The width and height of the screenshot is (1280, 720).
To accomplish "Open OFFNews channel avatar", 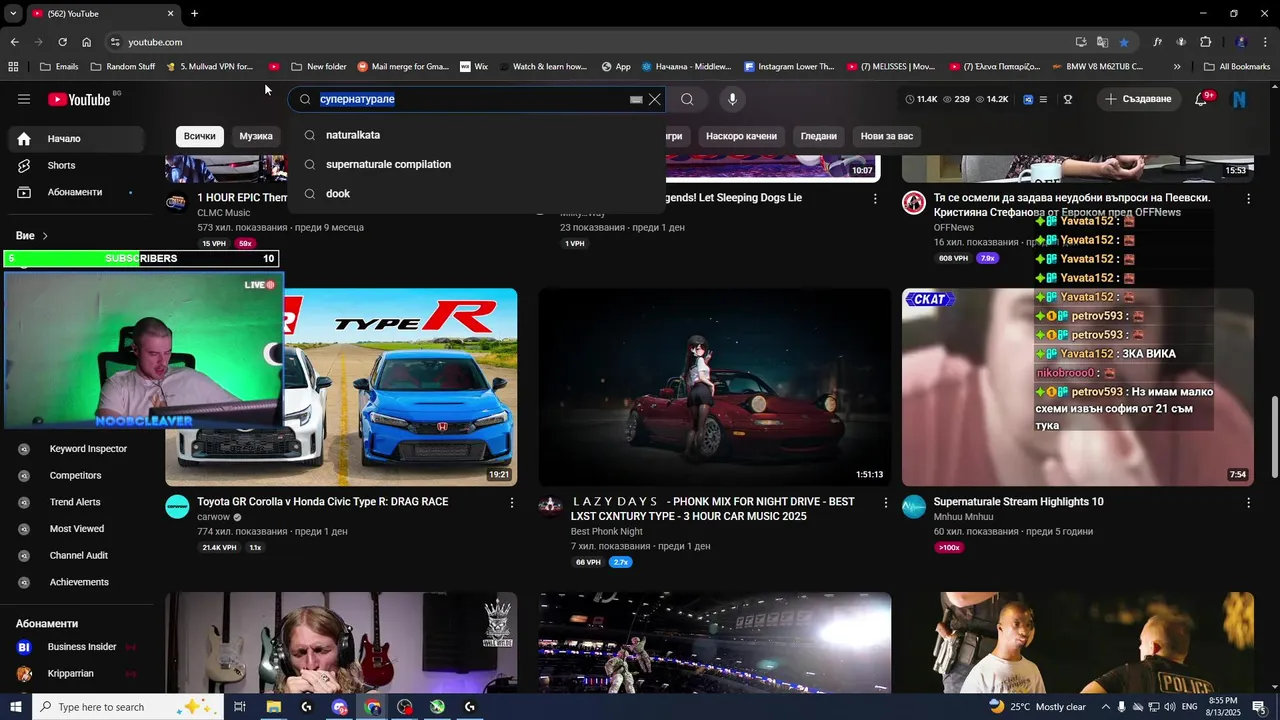I will coord(914,203).
